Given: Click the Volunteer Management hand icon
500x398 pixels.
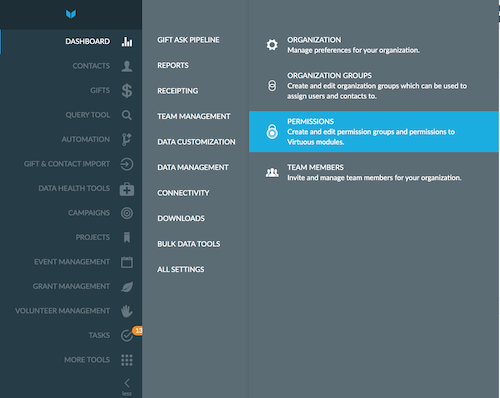Looking at the screenshot, I should tap(127, 311).
